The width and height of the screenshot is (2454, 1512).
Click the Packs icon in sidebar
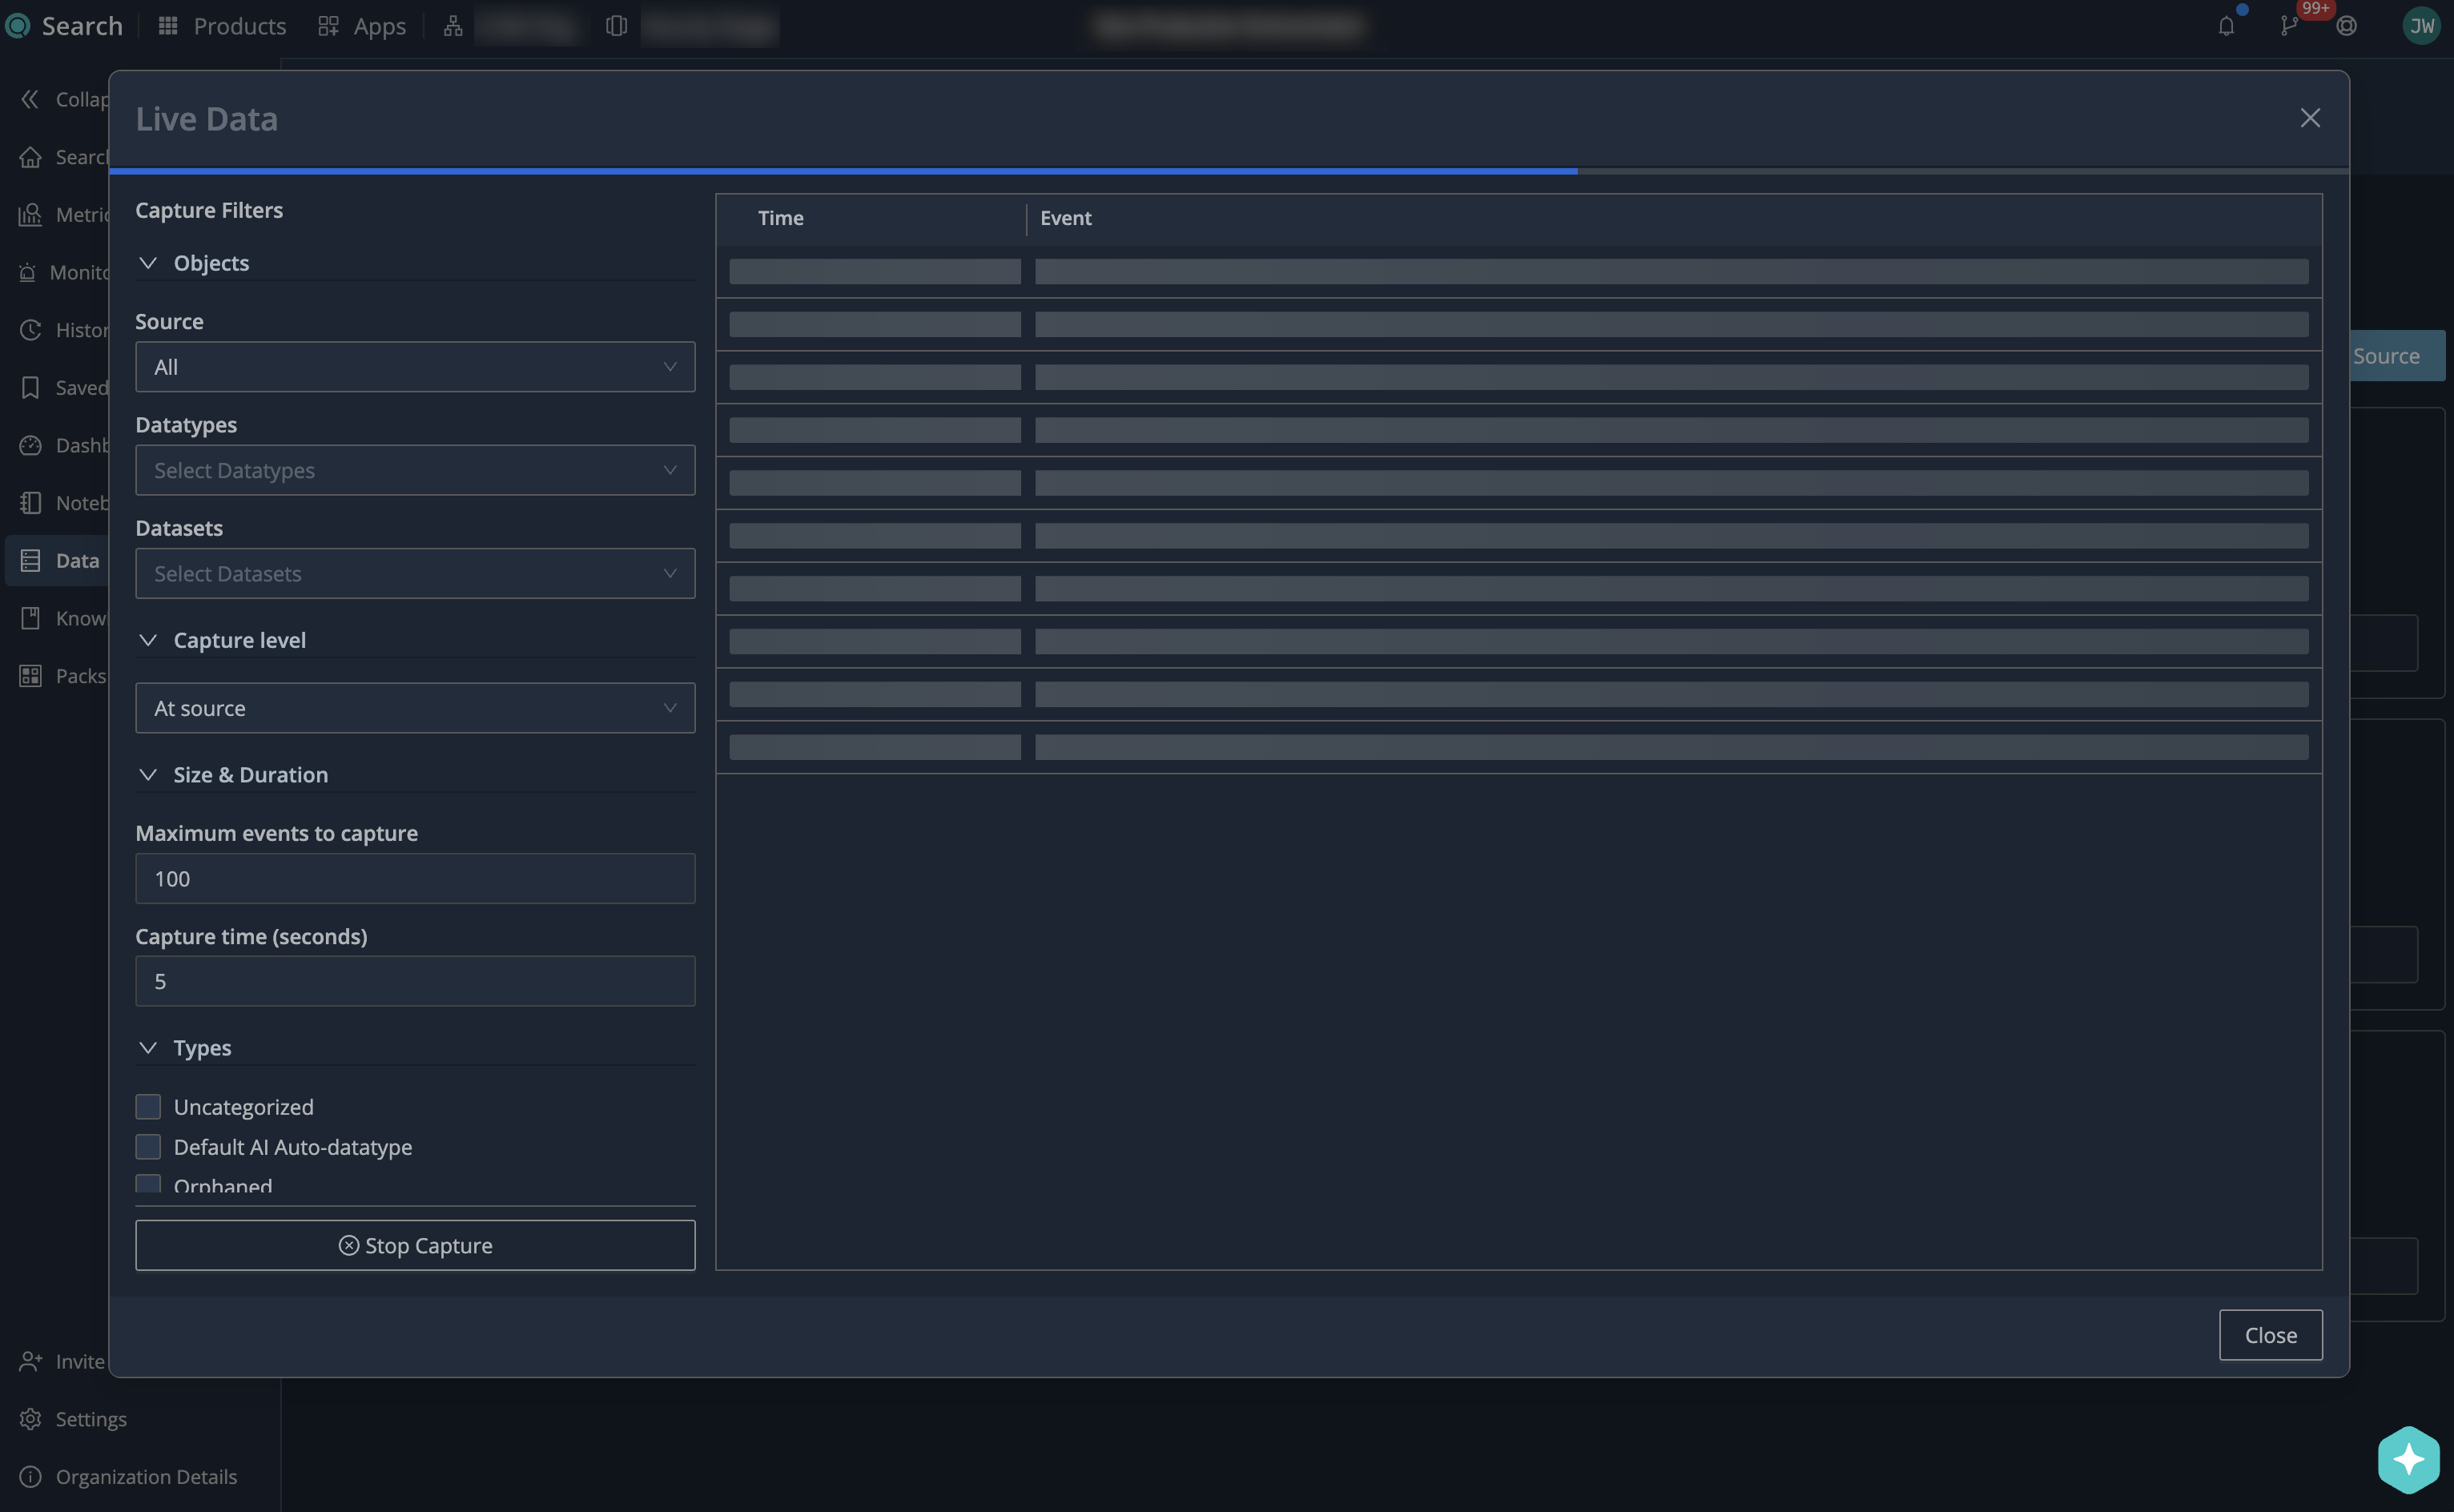coord(30,676)
